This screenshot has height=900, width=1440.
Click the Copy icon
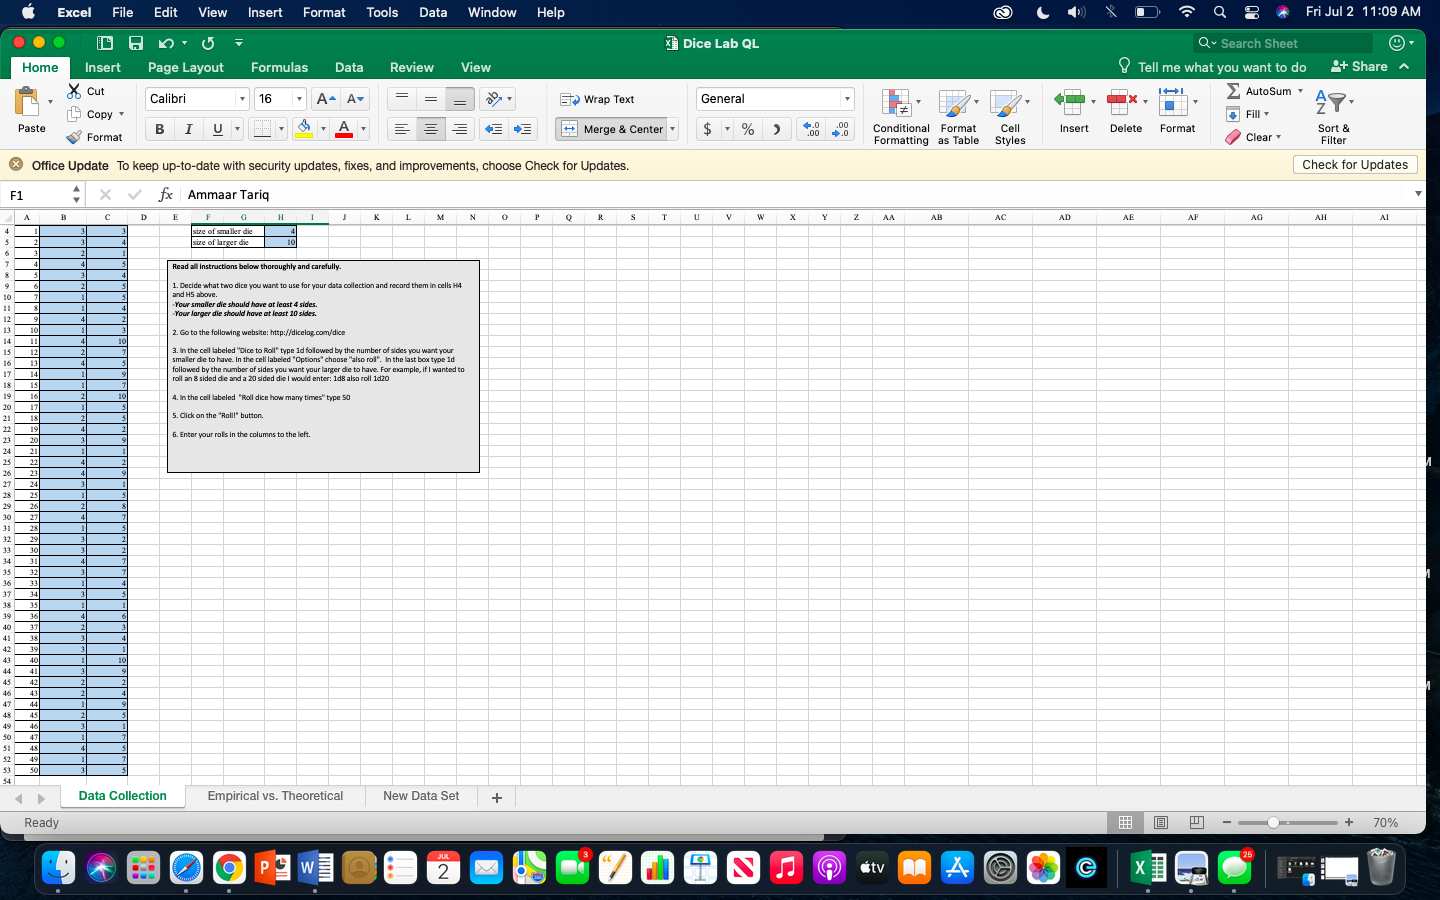tap(74, 114)
